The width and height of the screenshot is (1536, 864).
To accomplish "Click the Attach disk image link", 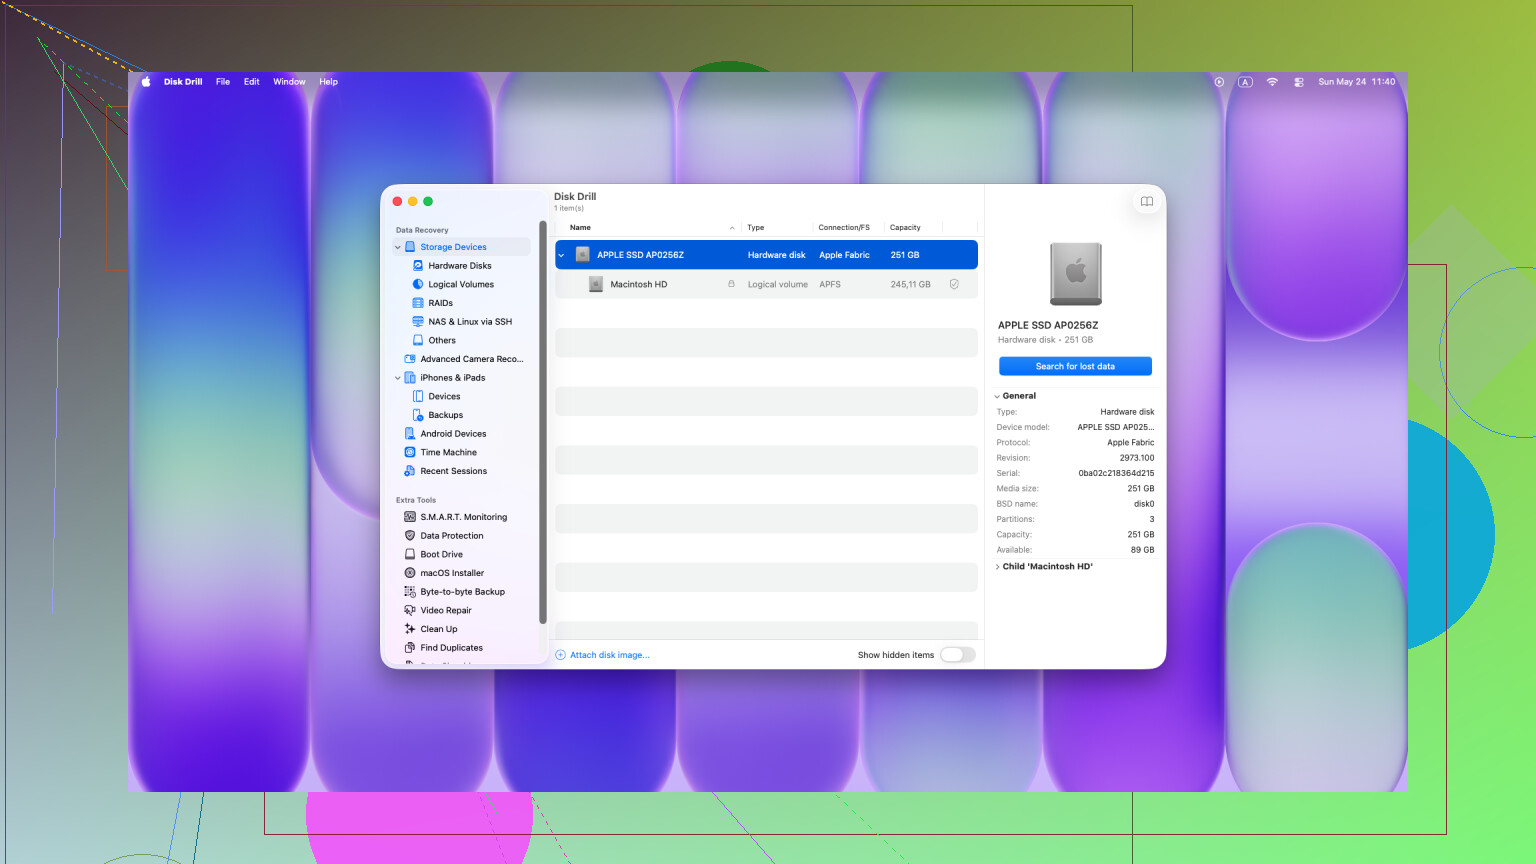I will (x=609, y=655).
